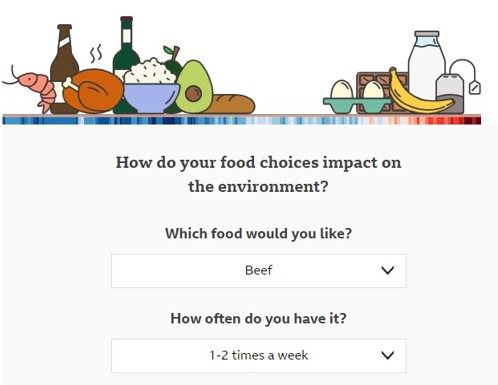Viewport: 498px width, 385px height.
Task: Click the eggs in carton illustration
Action: click(356, 97)
